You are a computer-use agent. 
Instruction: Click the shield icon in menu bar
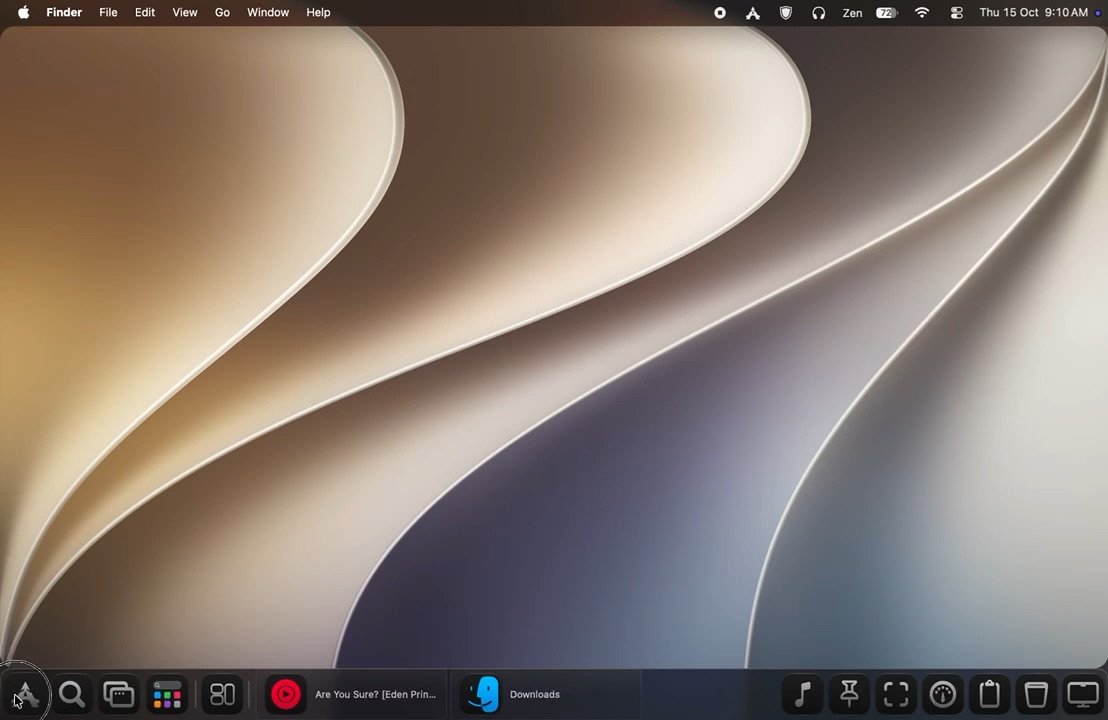[785, 13]
